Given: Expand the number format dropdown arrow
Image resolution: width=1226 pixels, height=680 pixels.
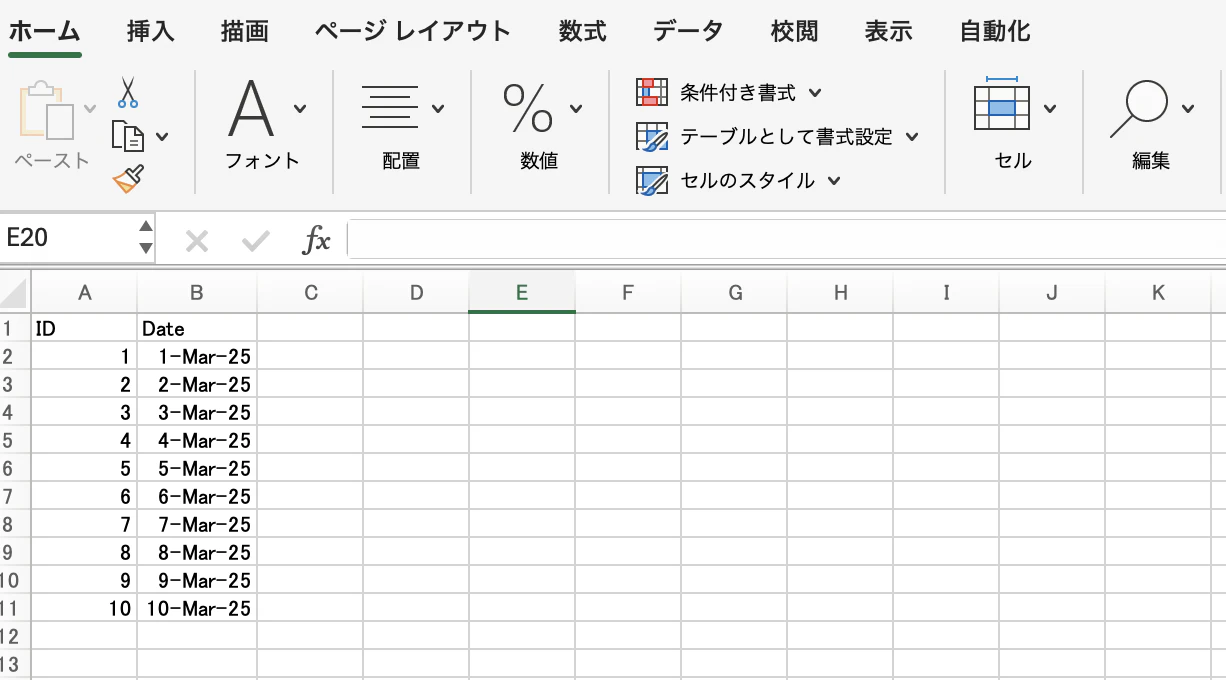Looking at the screenshot, I should coord(576,108).
